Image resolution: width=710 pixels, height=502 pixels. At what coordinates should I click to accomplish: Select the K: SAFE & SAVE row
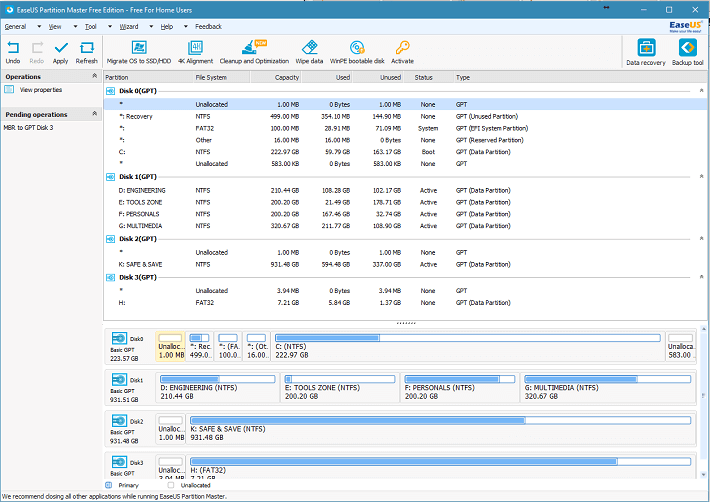pos(405,264)
